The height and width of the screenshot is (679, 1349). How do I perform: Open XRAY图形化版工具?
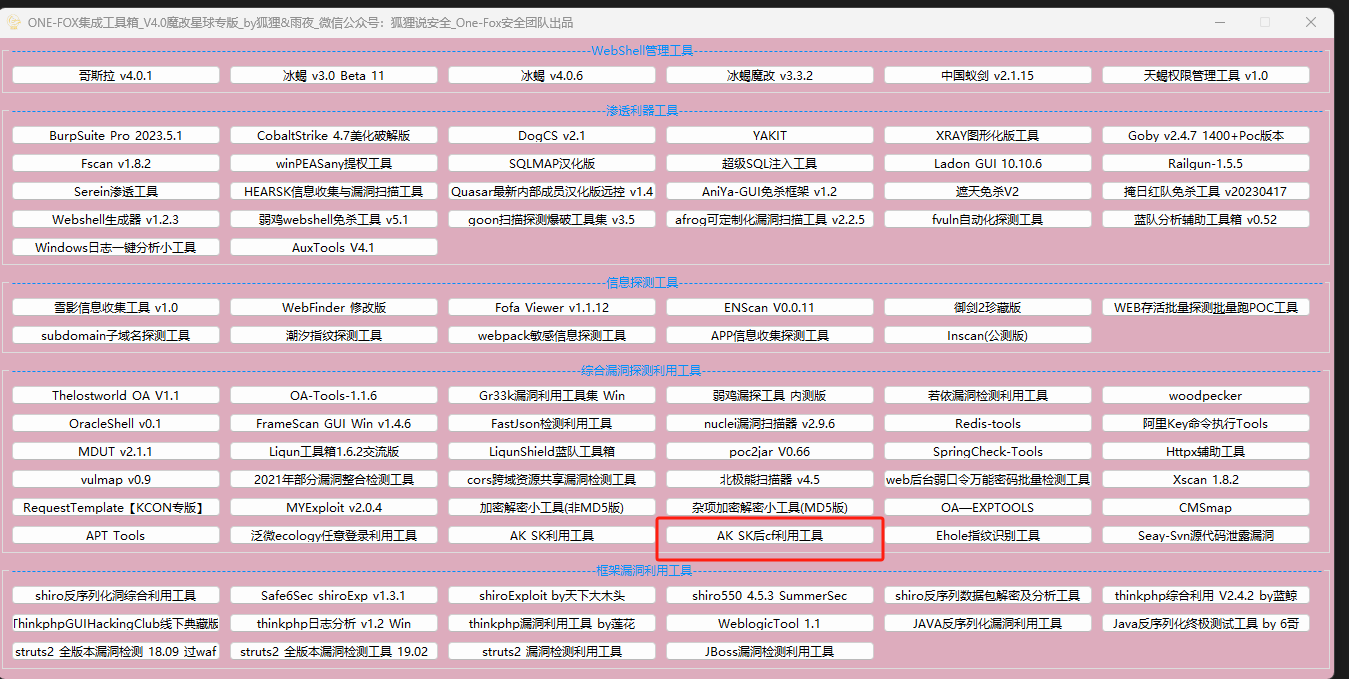click(988, 135)
